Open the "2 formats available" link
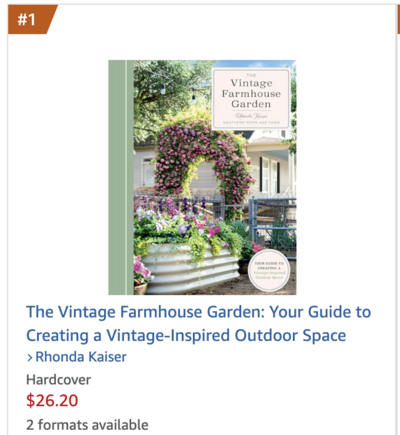This screenshot has height=435, width=400. (x=87, y=425)
